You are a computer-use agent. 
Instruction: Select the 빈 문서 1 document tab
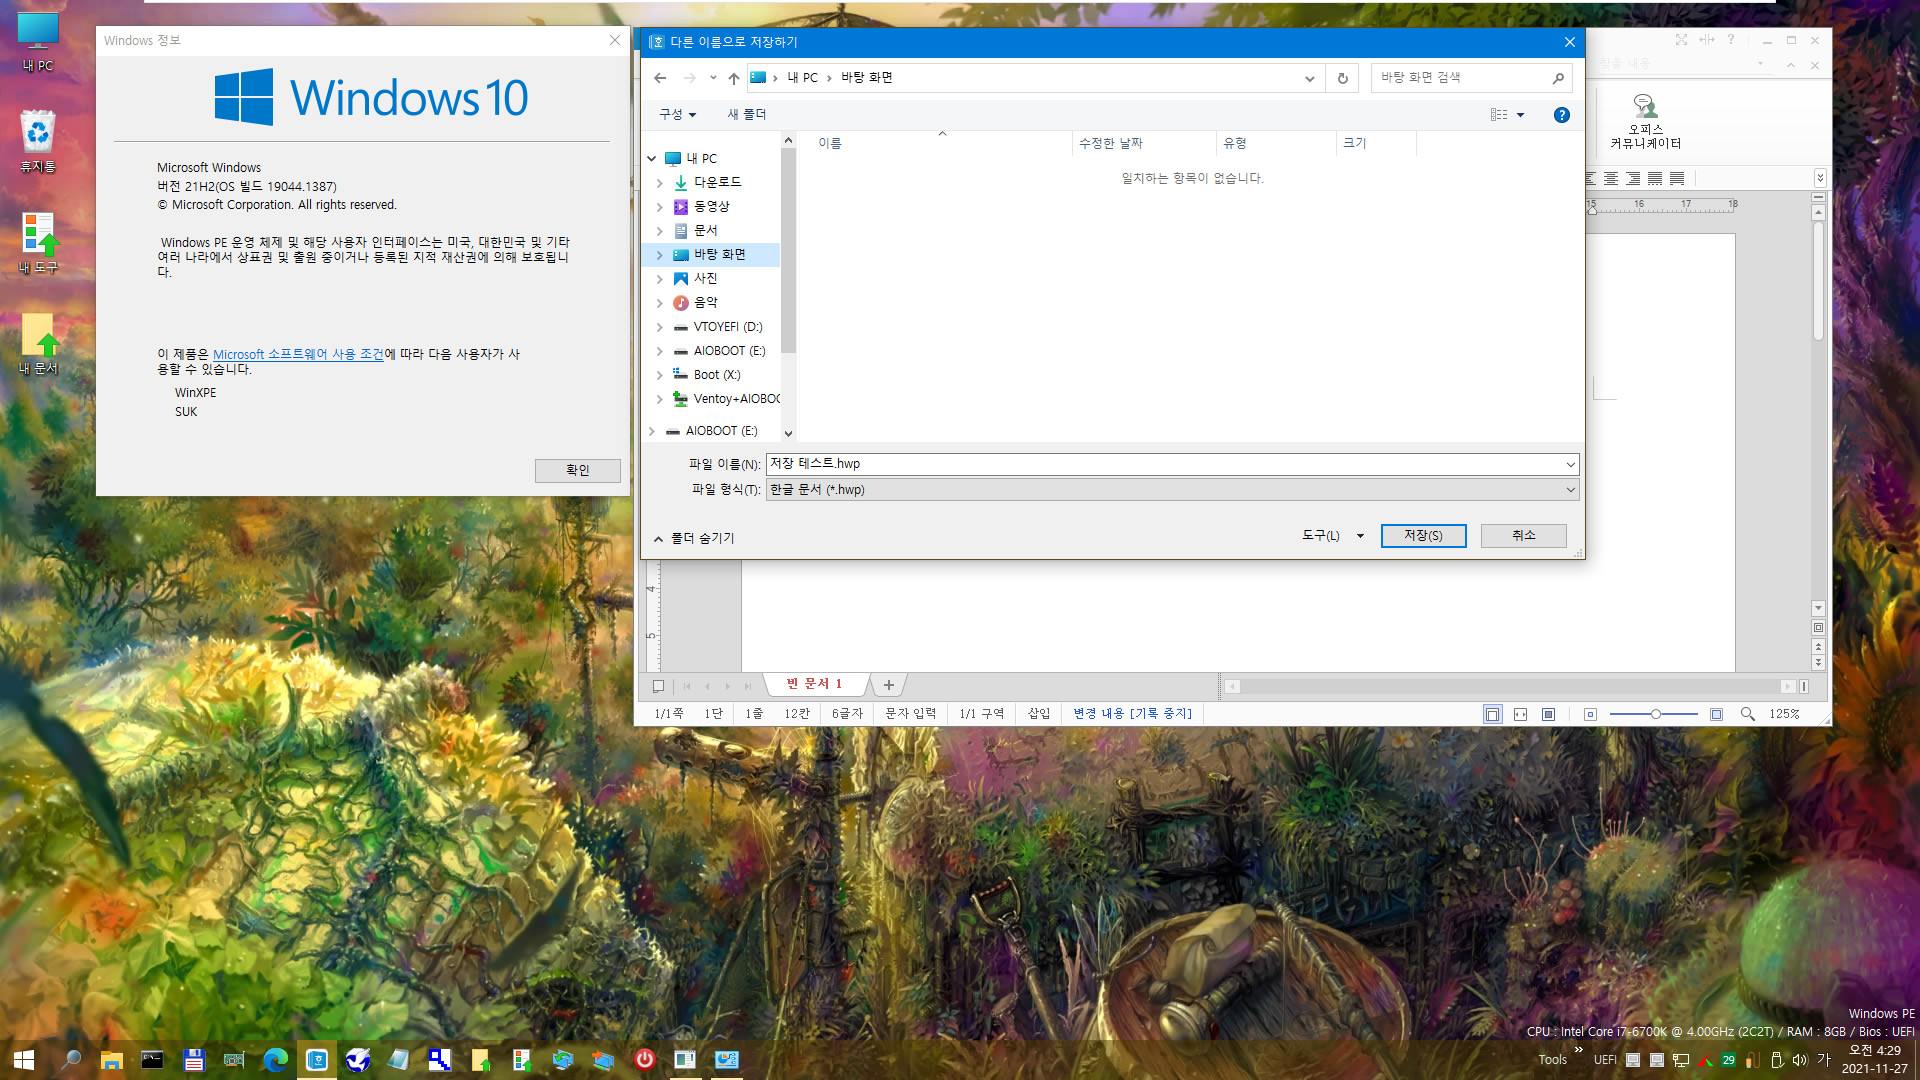coord(814,684)
